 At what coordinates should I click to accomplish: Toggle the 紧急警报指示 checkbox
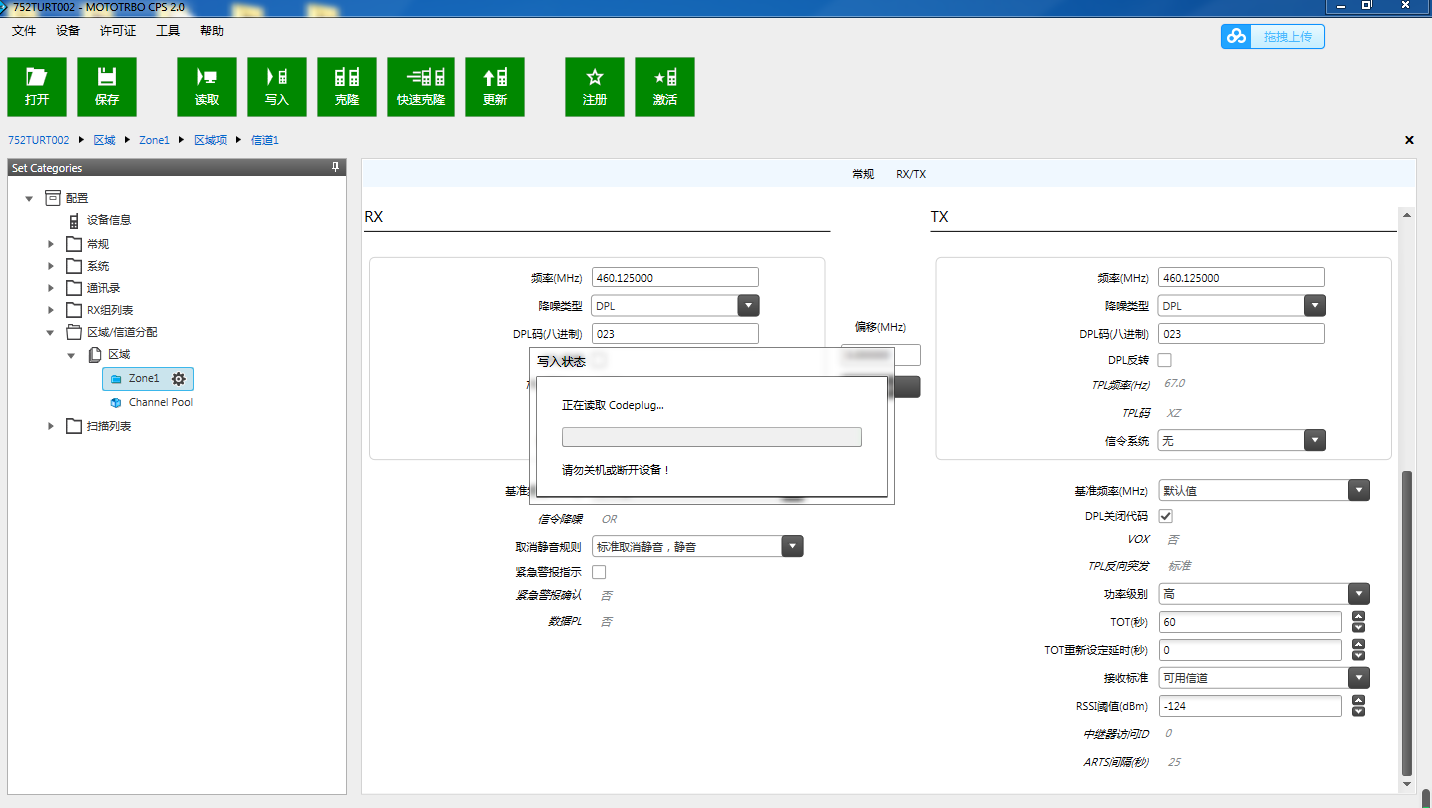click(x=599, y=572)
